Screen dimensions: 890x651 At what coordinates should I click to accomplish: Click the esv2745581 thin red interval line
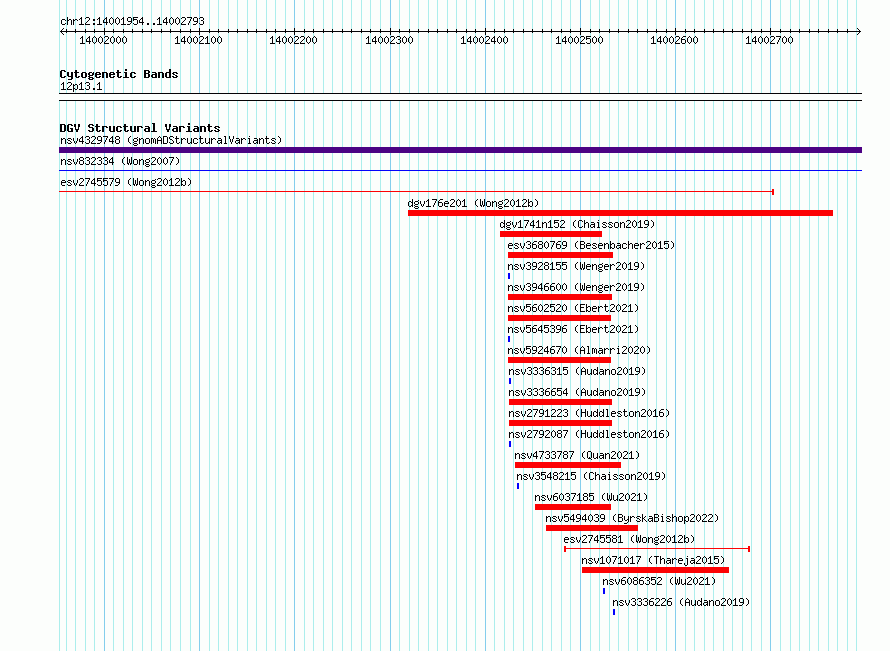coord(657,549)
